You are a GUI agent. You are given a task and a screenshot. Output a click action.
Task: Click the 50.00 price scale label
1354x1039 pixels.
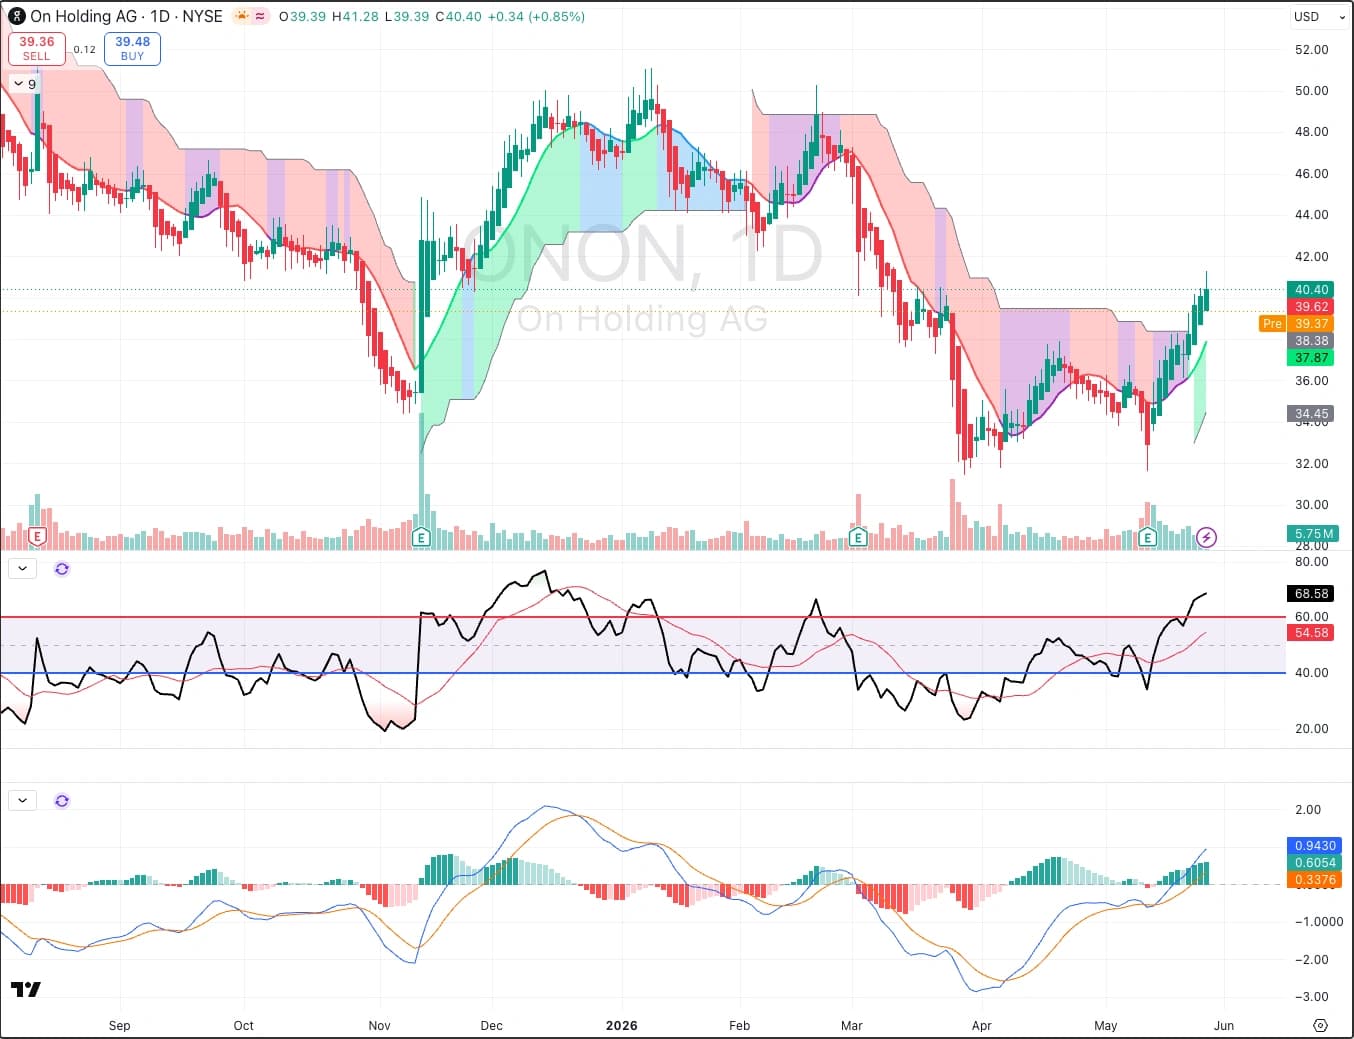point(1311,90)
